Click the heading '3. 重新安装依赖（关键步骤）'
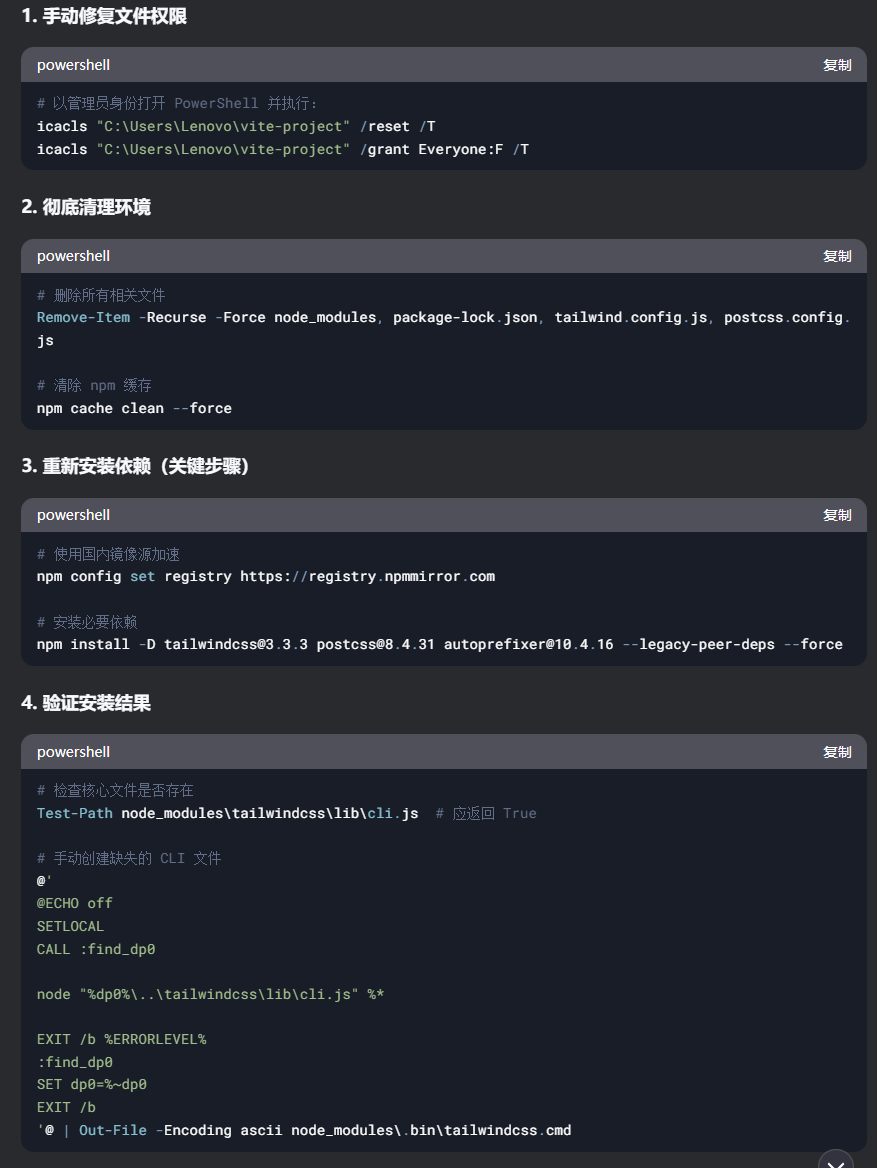Viewport: 877px width, 1168px height. coord(135,466)
